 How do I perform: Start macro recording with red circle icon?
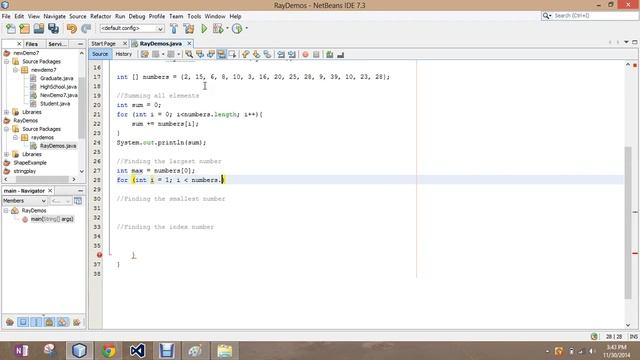pyautogui.click(x=305, y=54)
